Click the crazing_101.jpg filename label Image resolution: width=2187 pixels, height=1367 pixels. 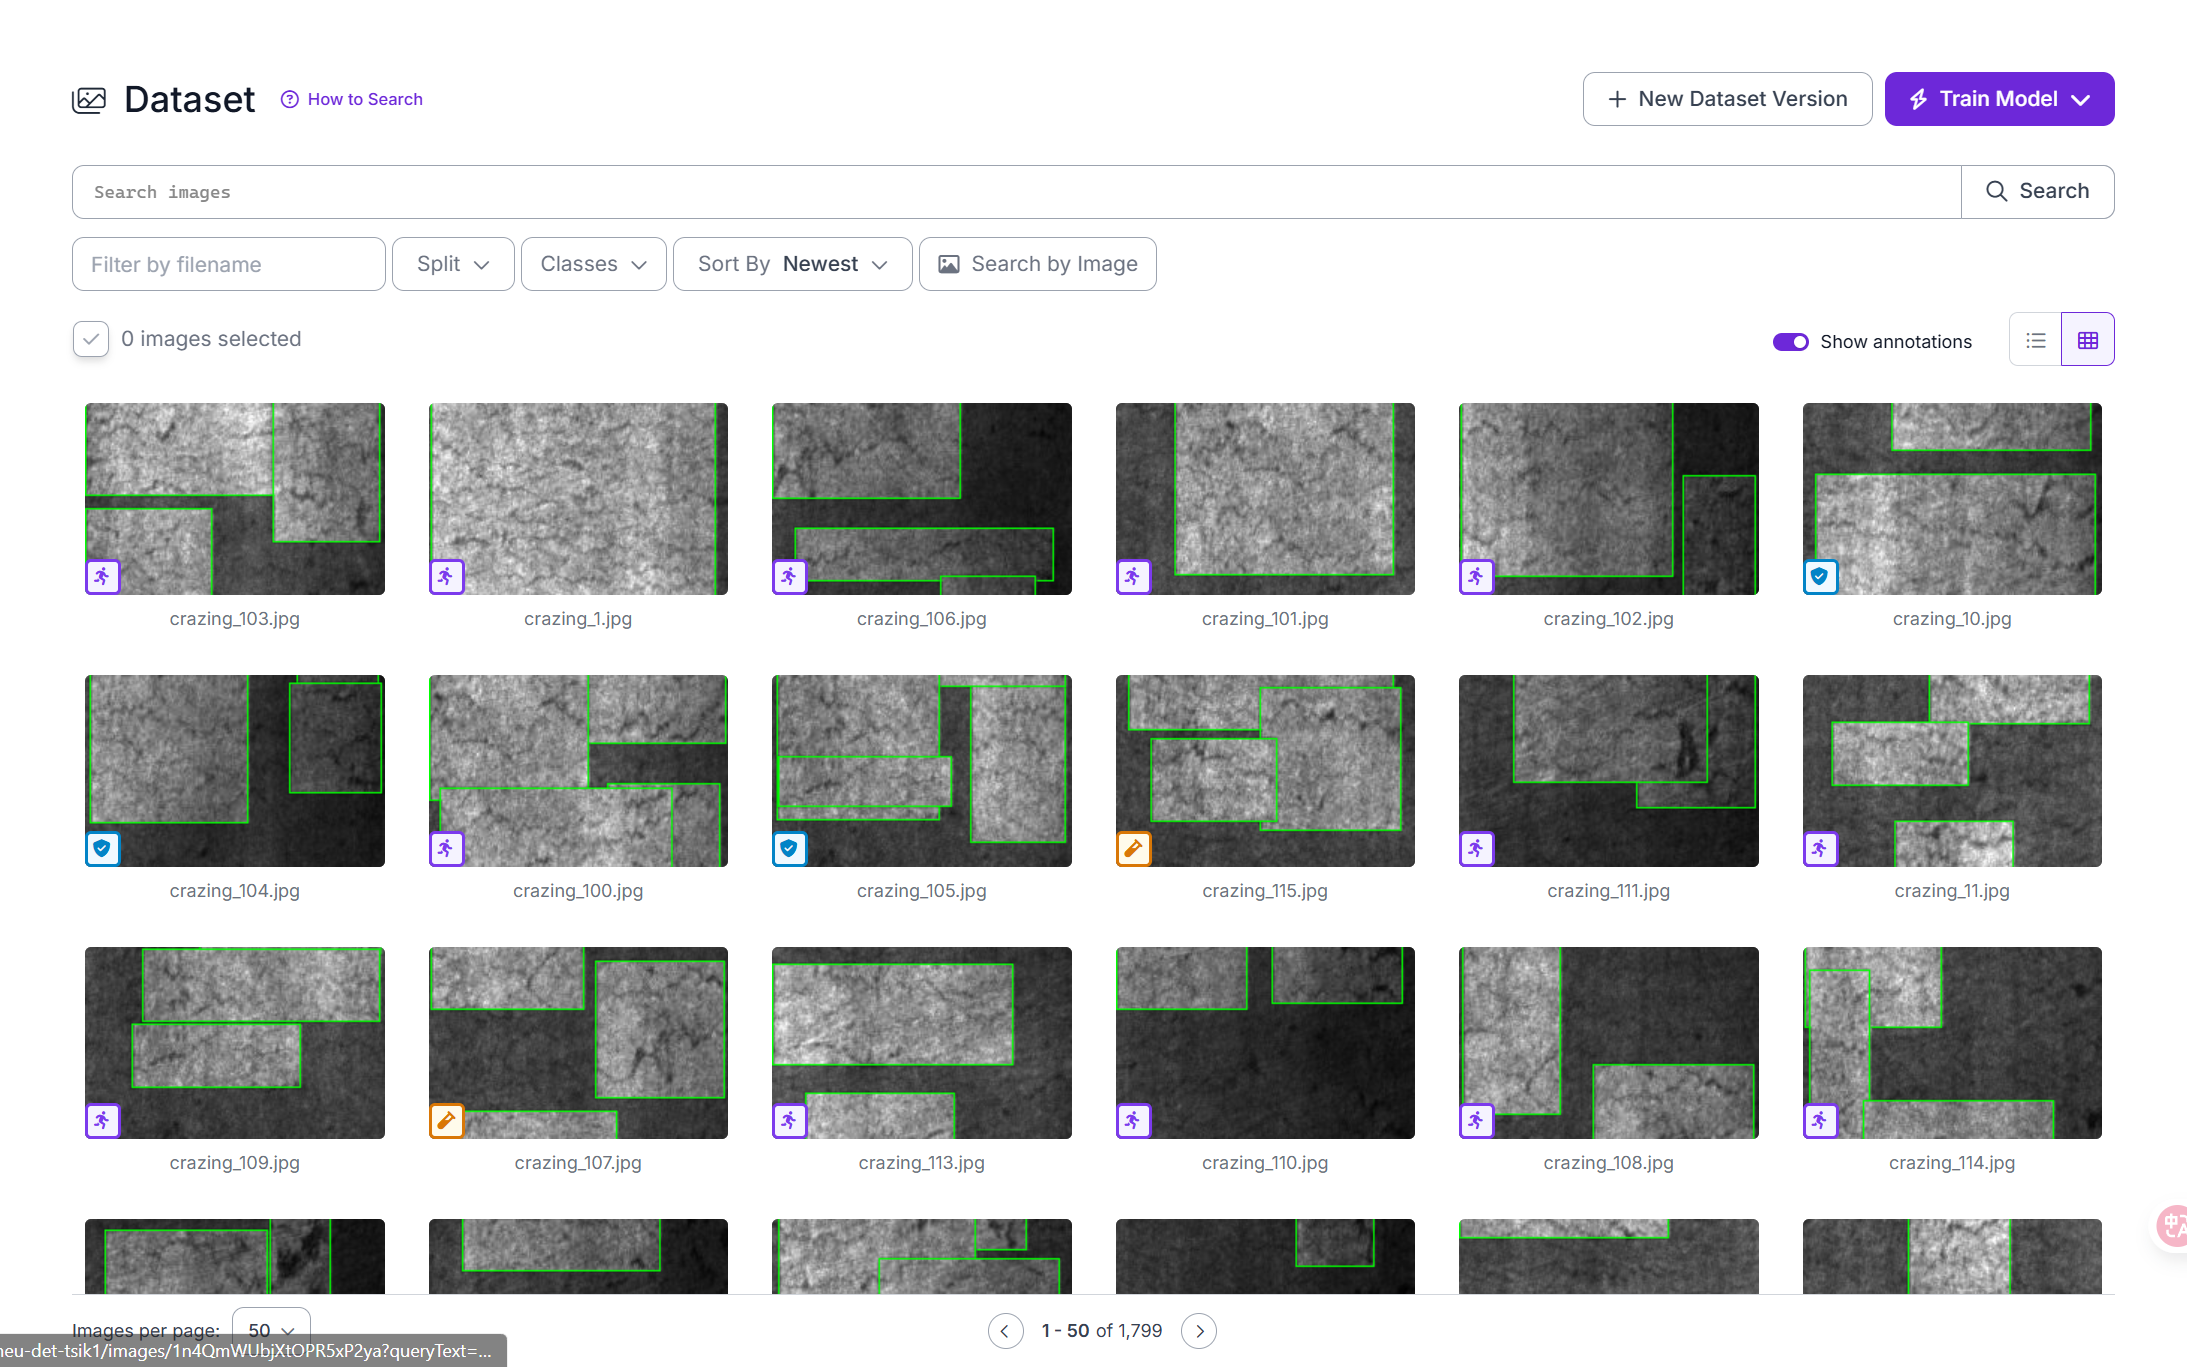(x=1265, y=619)
